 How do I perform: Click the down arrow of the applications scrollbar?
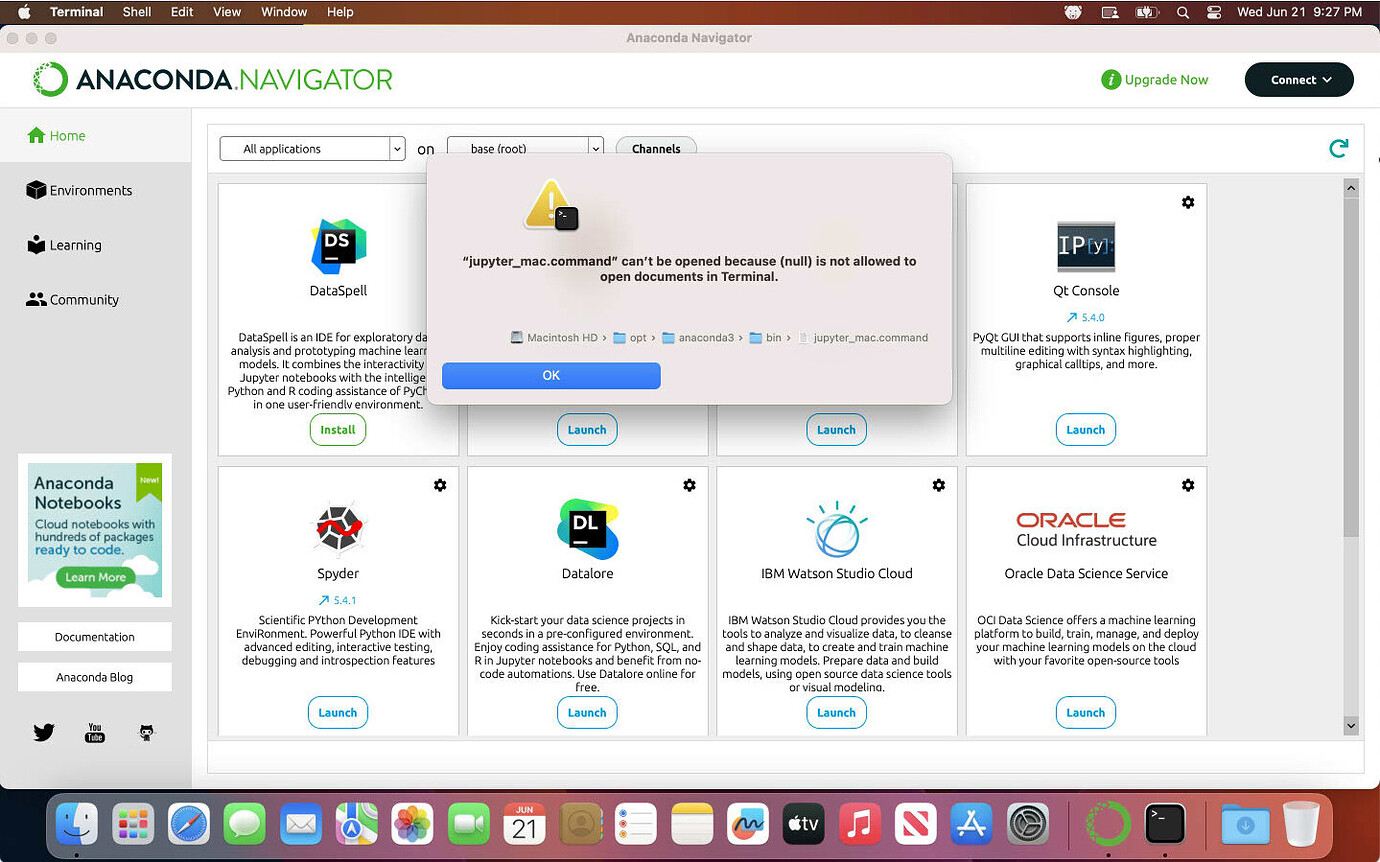pos(1351,726)
